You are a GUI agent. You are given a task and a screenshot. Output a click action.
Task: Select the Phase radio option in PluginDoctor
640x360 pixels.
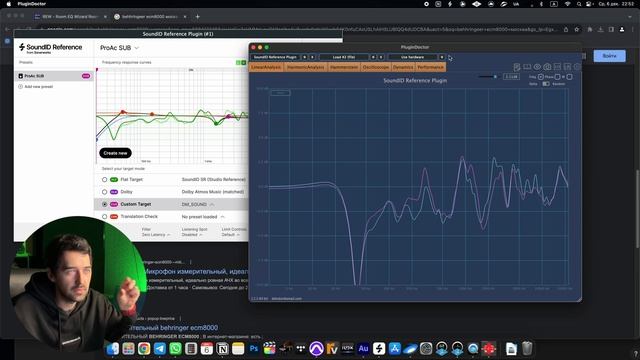(557, 77)
